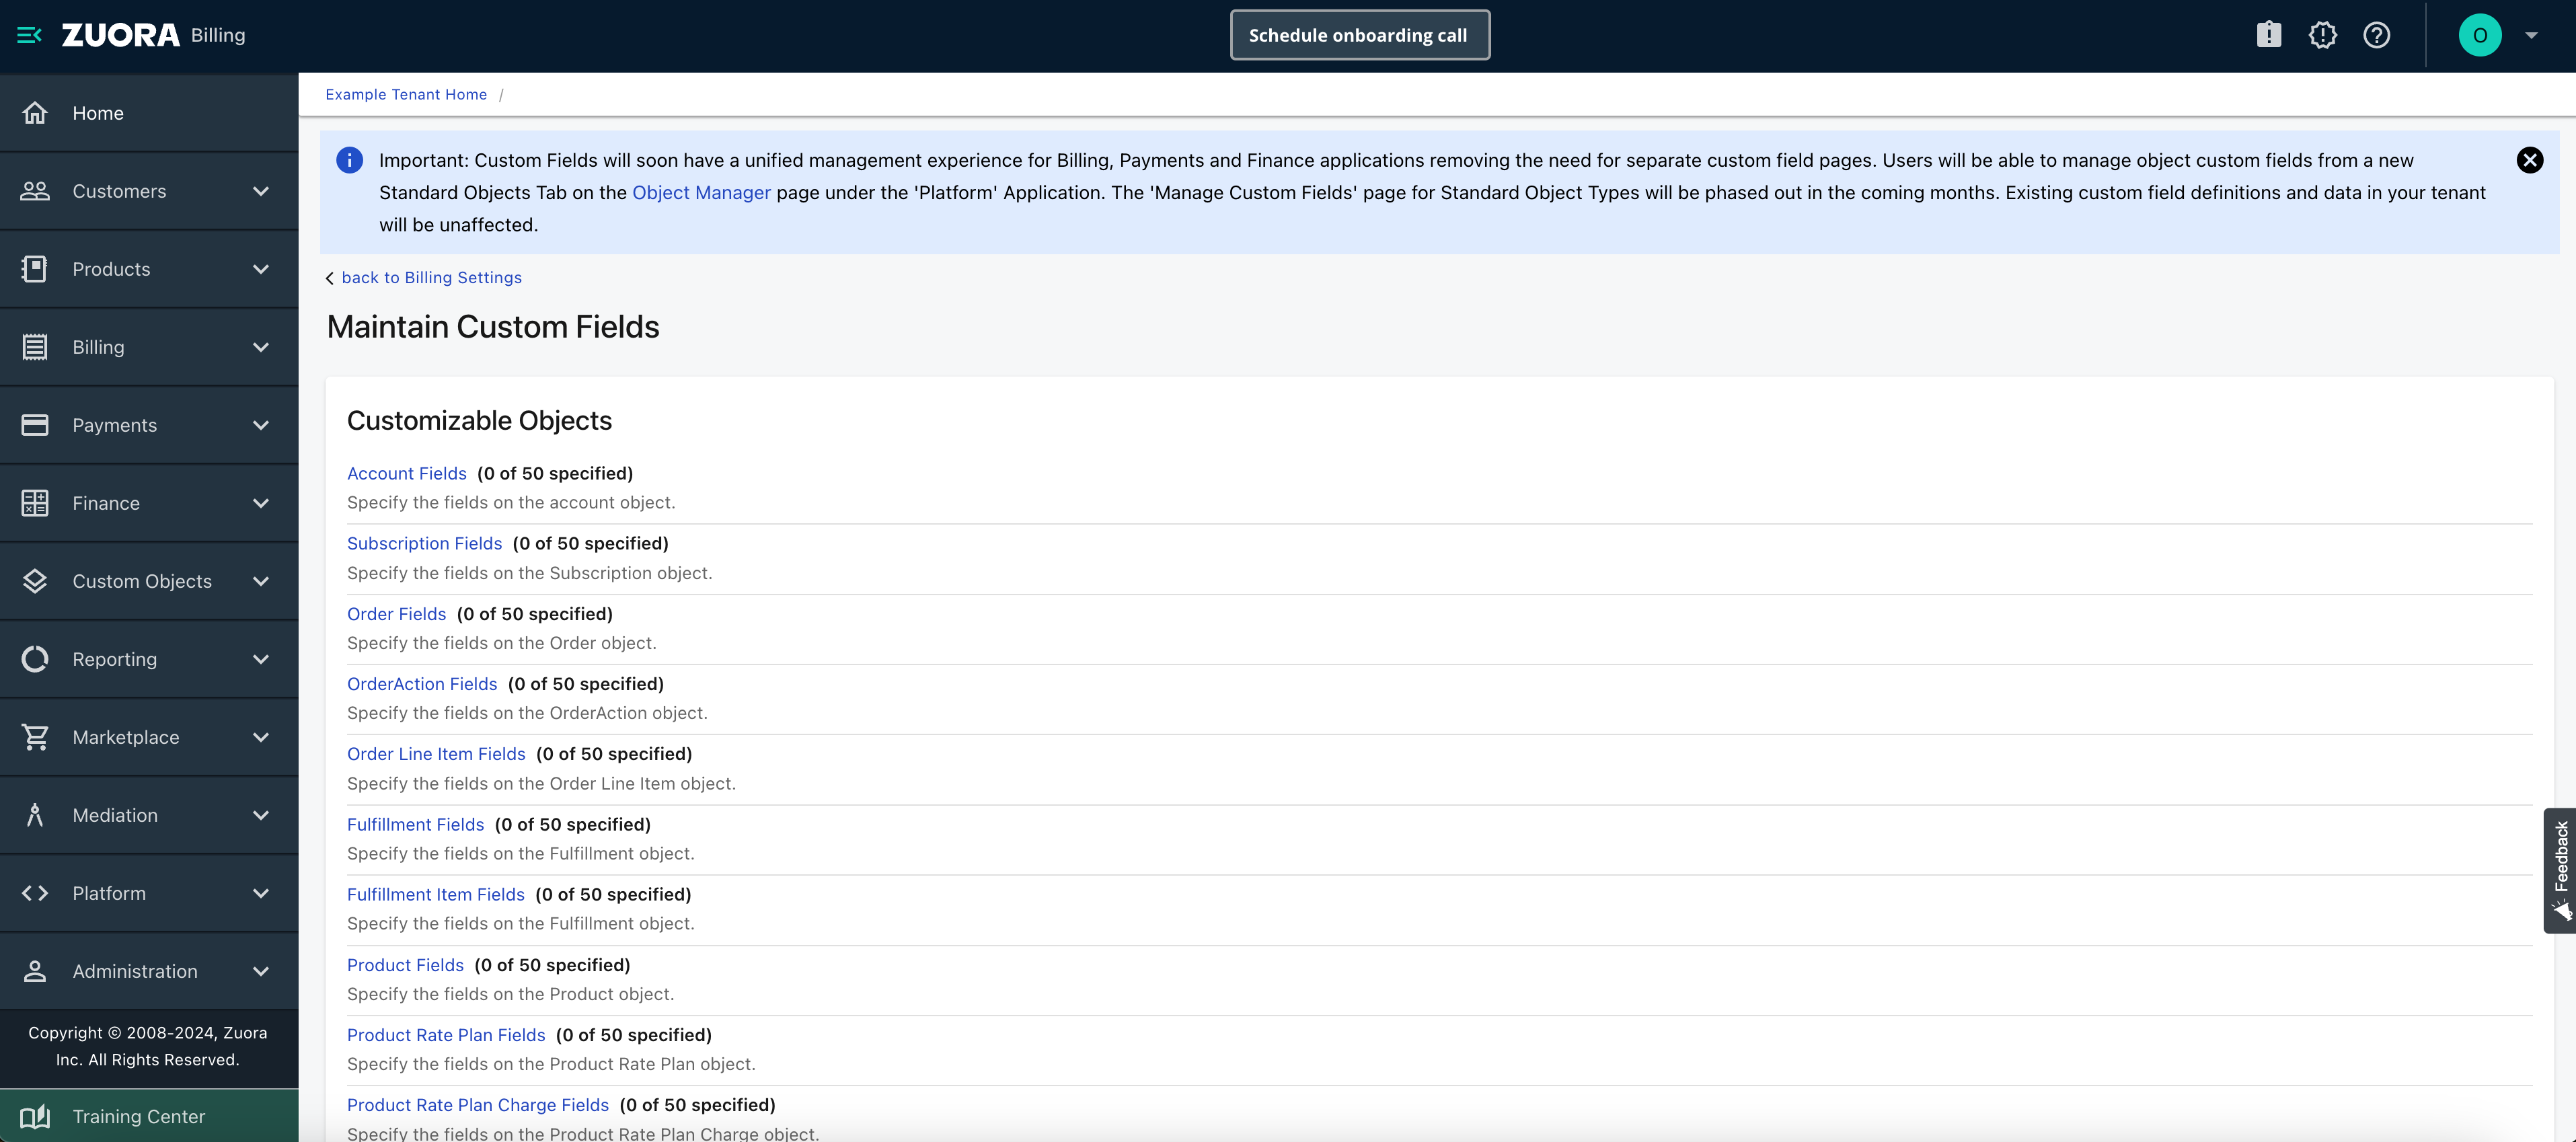Open Product Rate Plan Charge Fields link
Image resolution: width=2576 pixels, height=1142 pixels.
(477, 1104)
